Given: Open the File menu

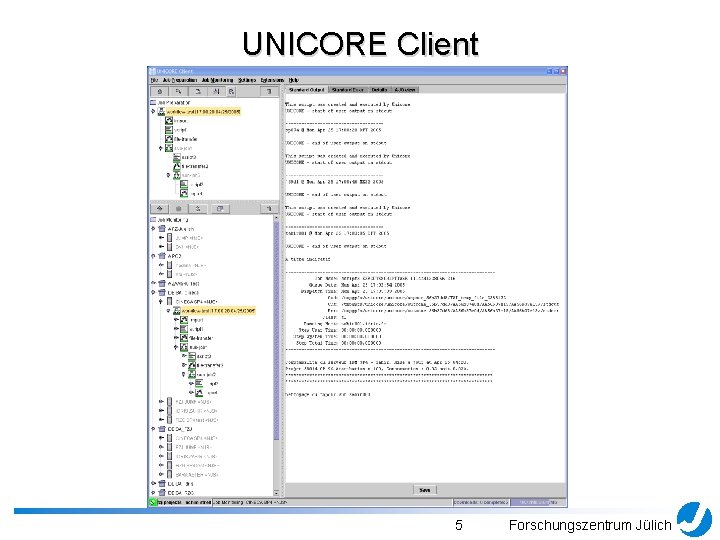Looking at the screenshot, I should pyautogui.click(x=154, y=80).
